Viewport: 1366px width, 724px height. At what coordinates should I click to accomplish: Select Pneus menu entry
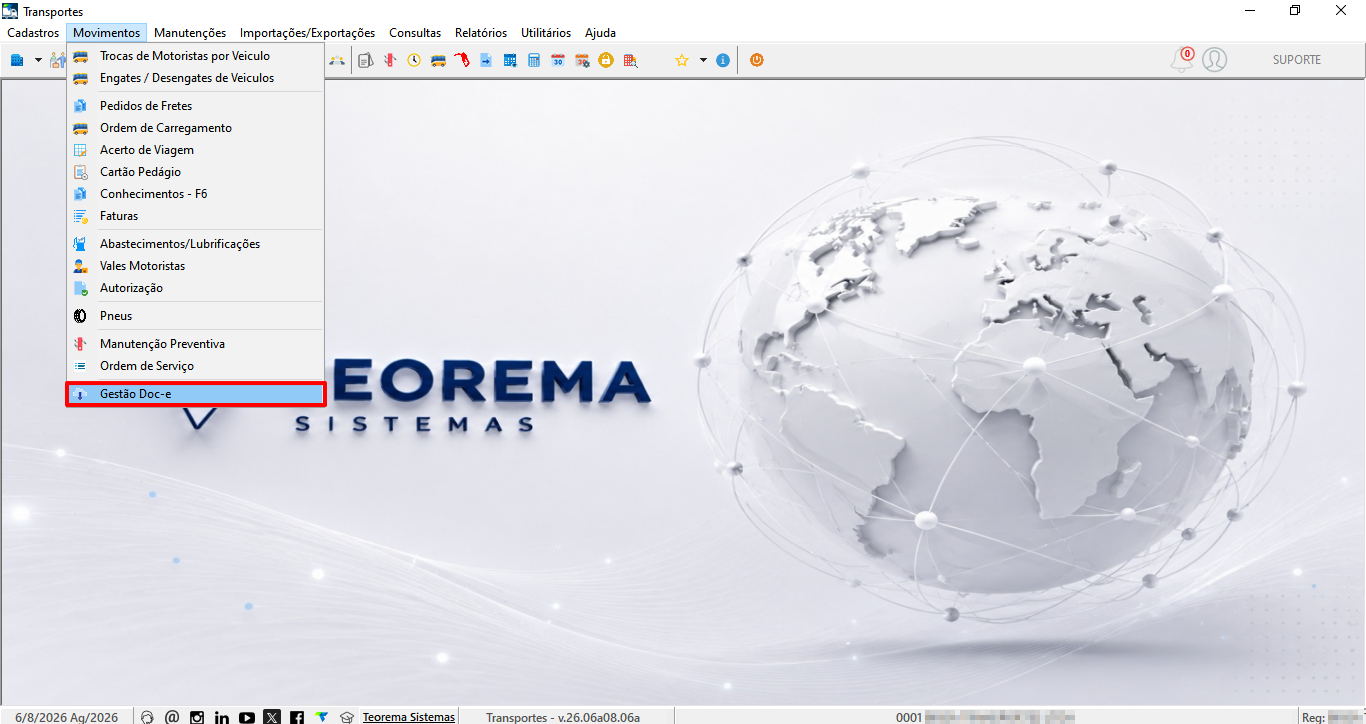pyautogui.click(x=195, y=316)
